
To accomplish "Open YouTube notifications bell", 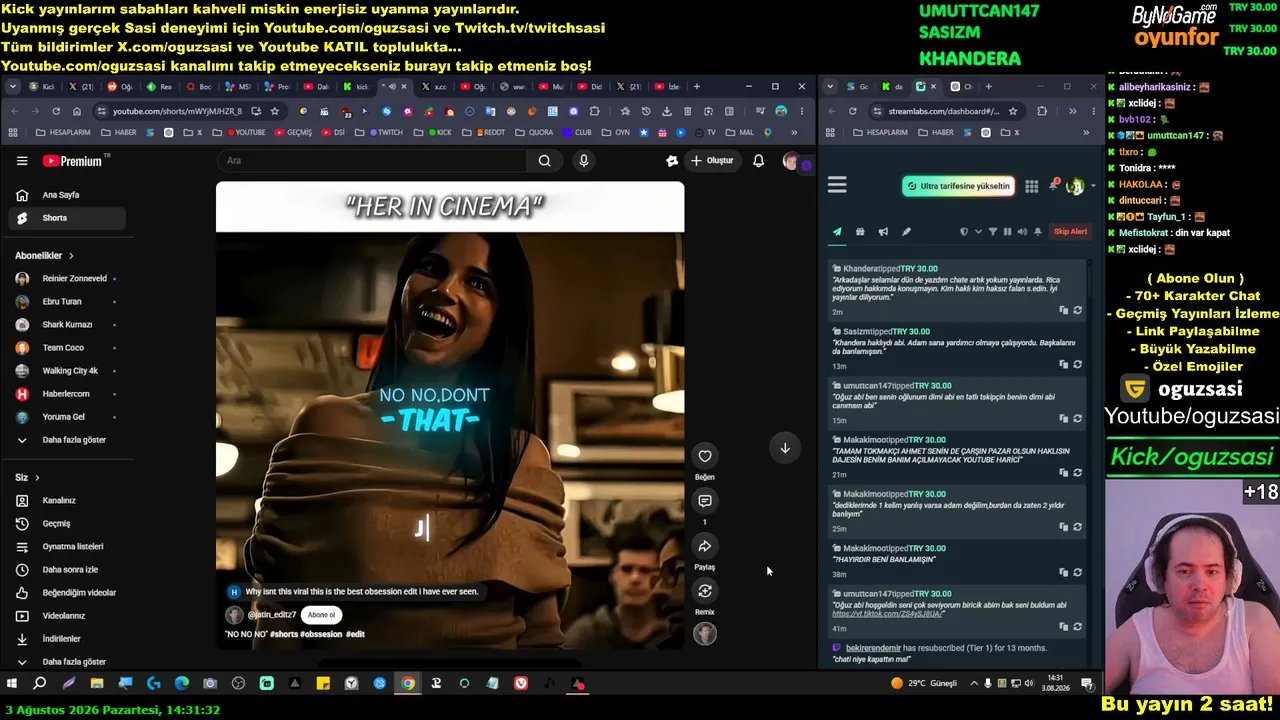I will (758, 161).
